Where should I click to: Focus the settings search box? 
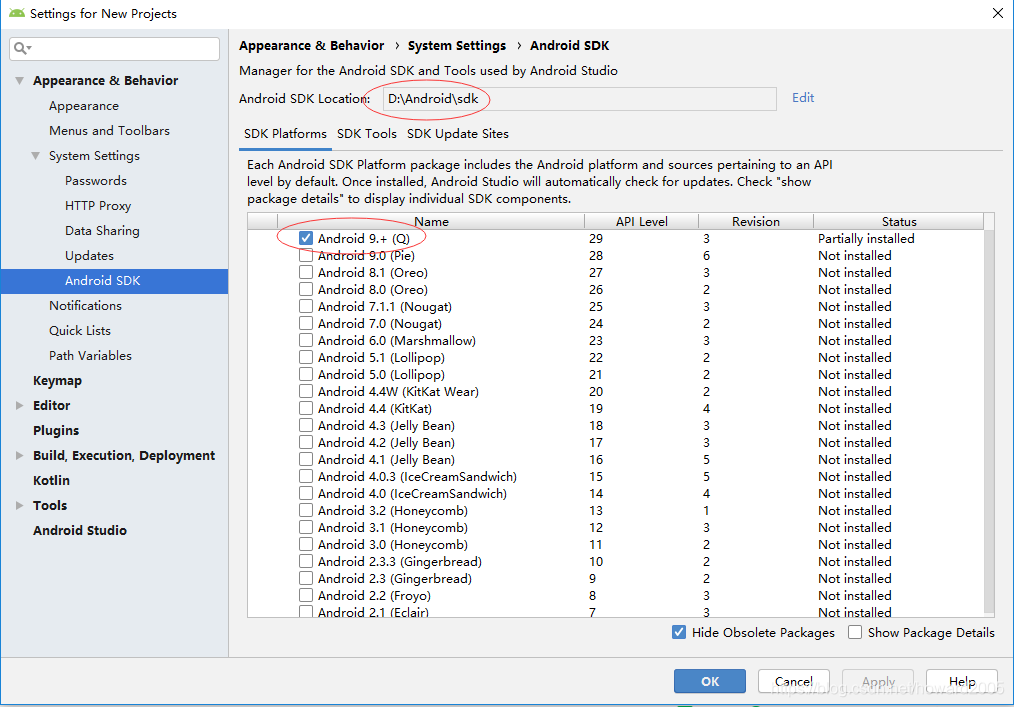114,49
